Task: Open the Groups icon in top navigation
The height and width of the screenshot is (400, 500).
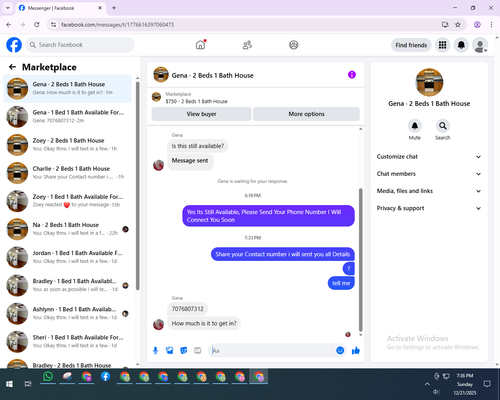Action: (x=294, y=45)
